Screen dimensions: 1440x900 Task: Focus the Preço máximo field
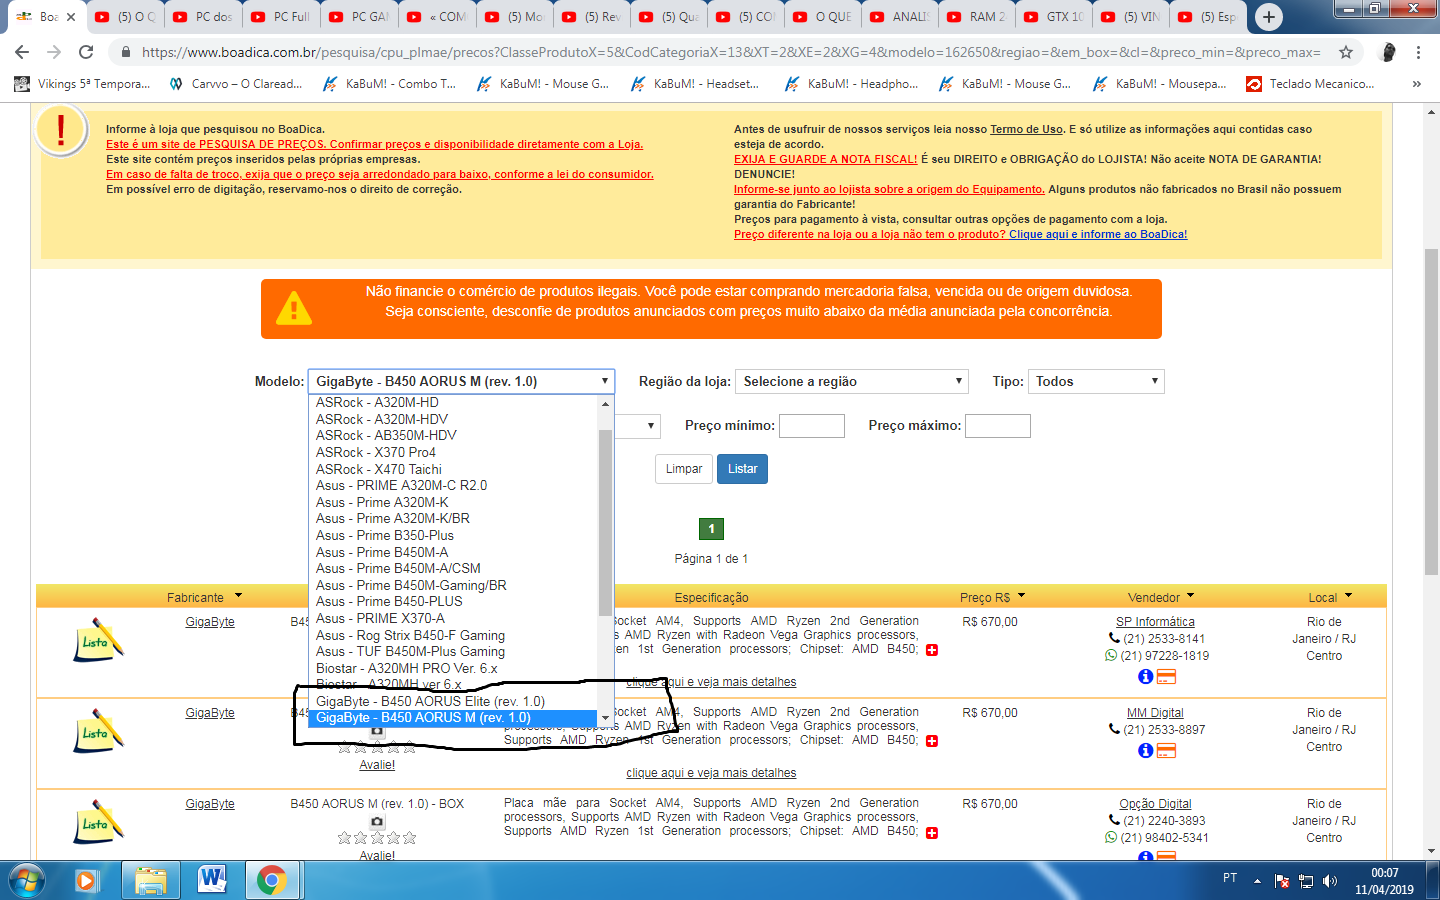(x=997, y=426)
